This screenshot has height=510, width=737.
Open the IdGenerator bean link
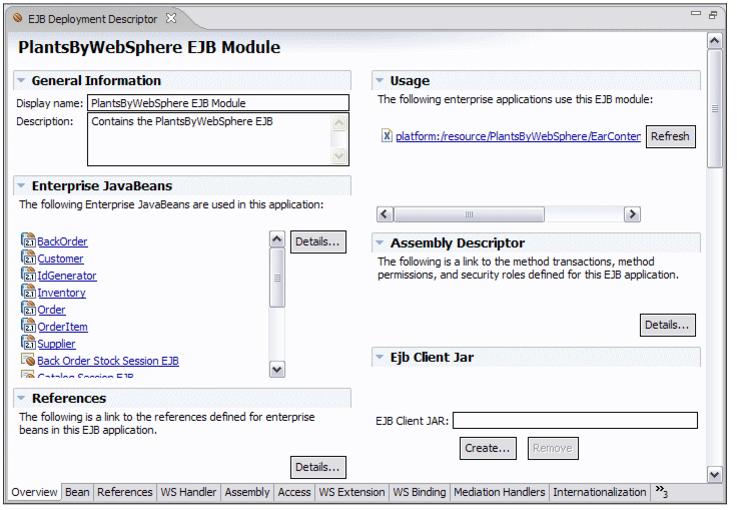pos(67,275)
